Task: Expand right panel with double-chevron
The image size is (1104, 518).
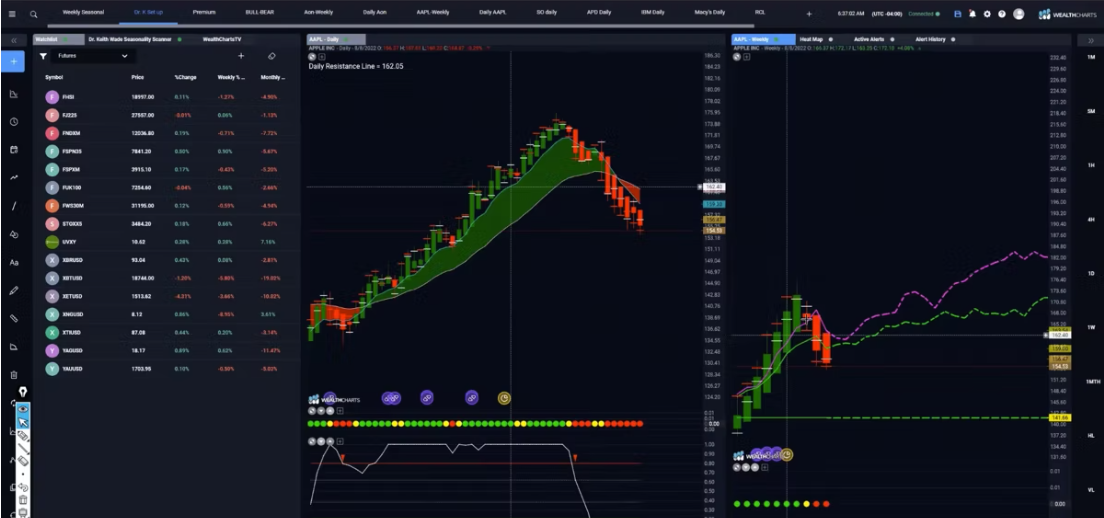Action: point(1091,40)
